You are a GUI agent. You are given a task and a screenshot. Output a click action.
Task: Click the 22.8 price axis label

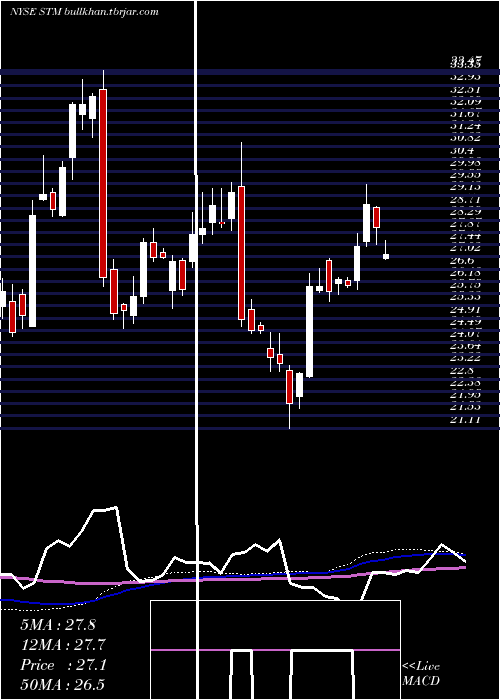(x=461, y=370)
